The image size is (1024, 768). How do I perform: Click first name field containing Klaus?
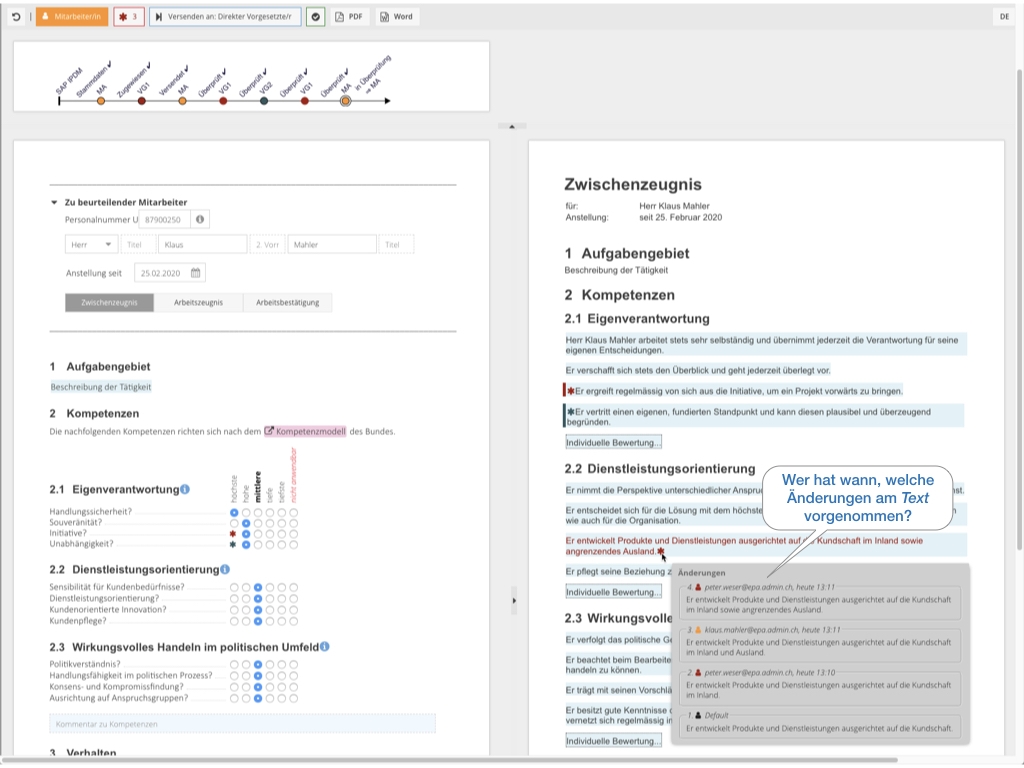point(202,244)
